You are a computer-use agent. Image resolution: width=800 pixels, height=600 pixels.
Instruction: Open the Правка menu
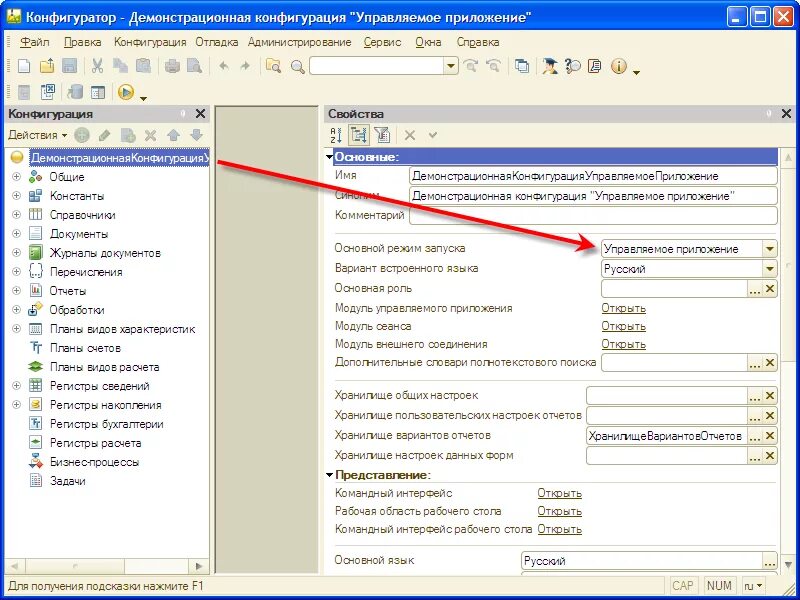tap(82, 42)
